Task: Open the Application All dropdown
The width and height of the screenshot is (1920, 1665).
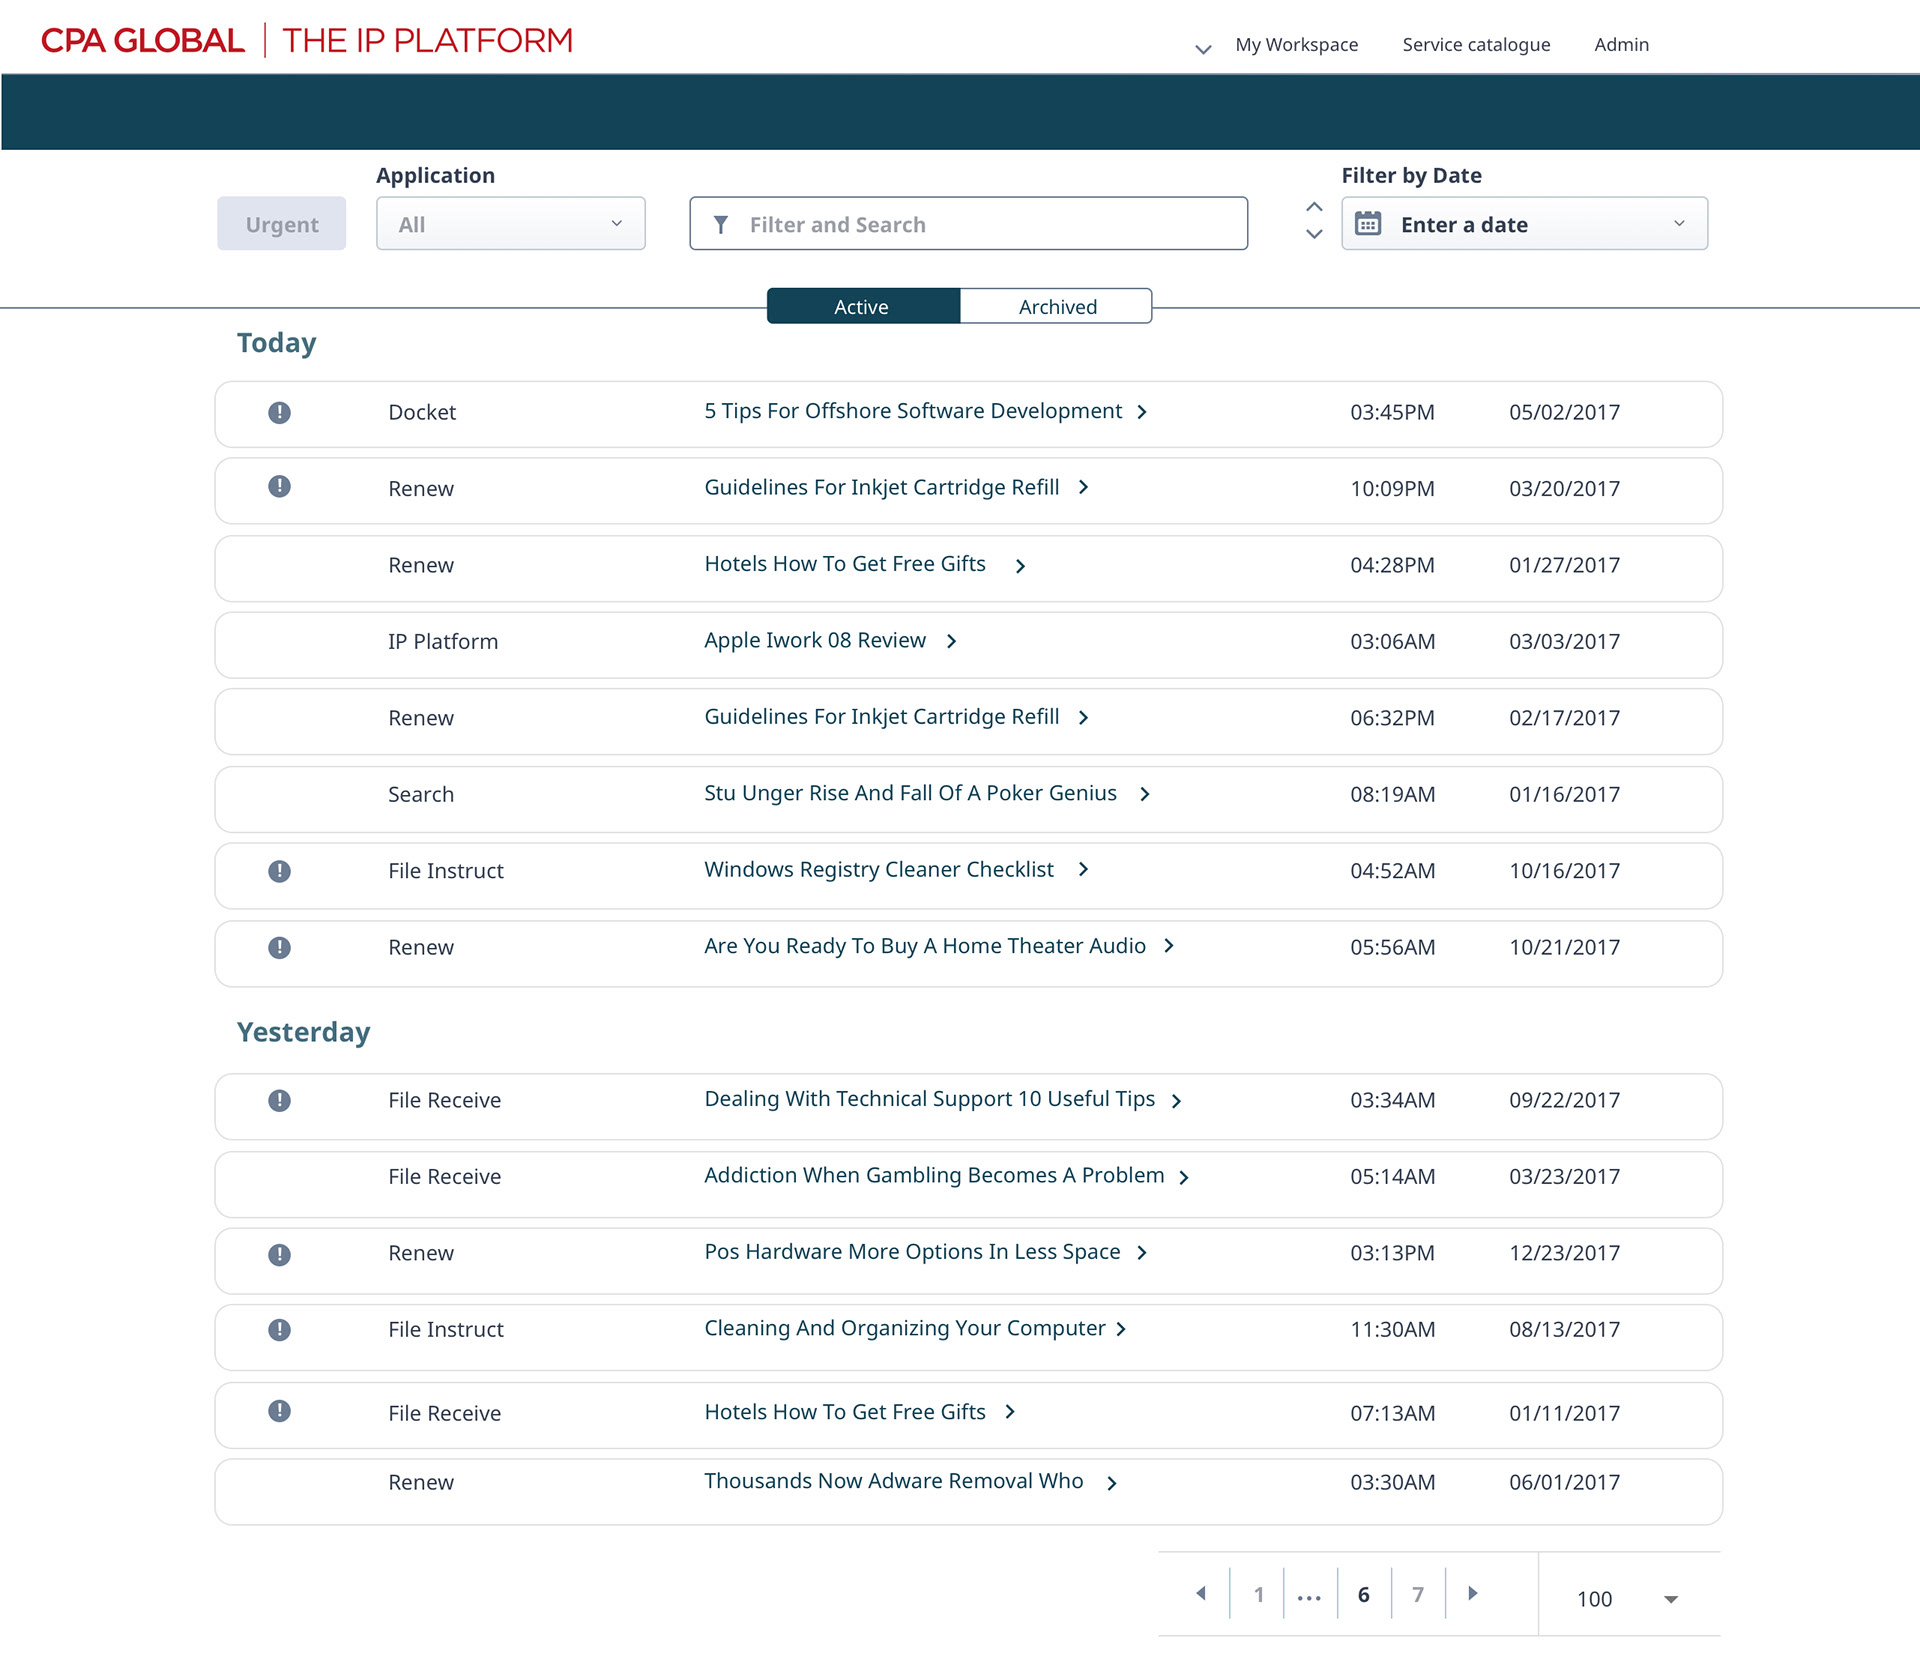Action: [x=510, y=224]
